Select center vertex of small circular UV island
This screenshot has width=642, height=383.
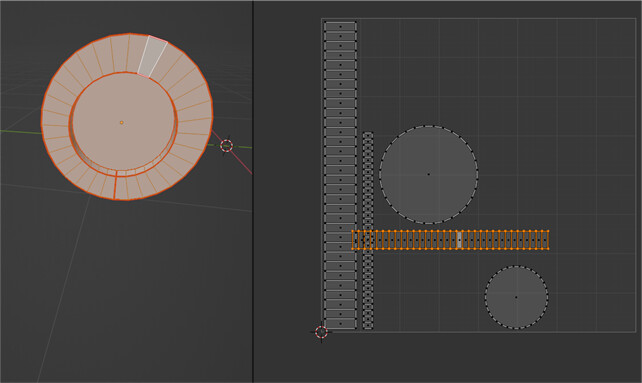[516, 297]
